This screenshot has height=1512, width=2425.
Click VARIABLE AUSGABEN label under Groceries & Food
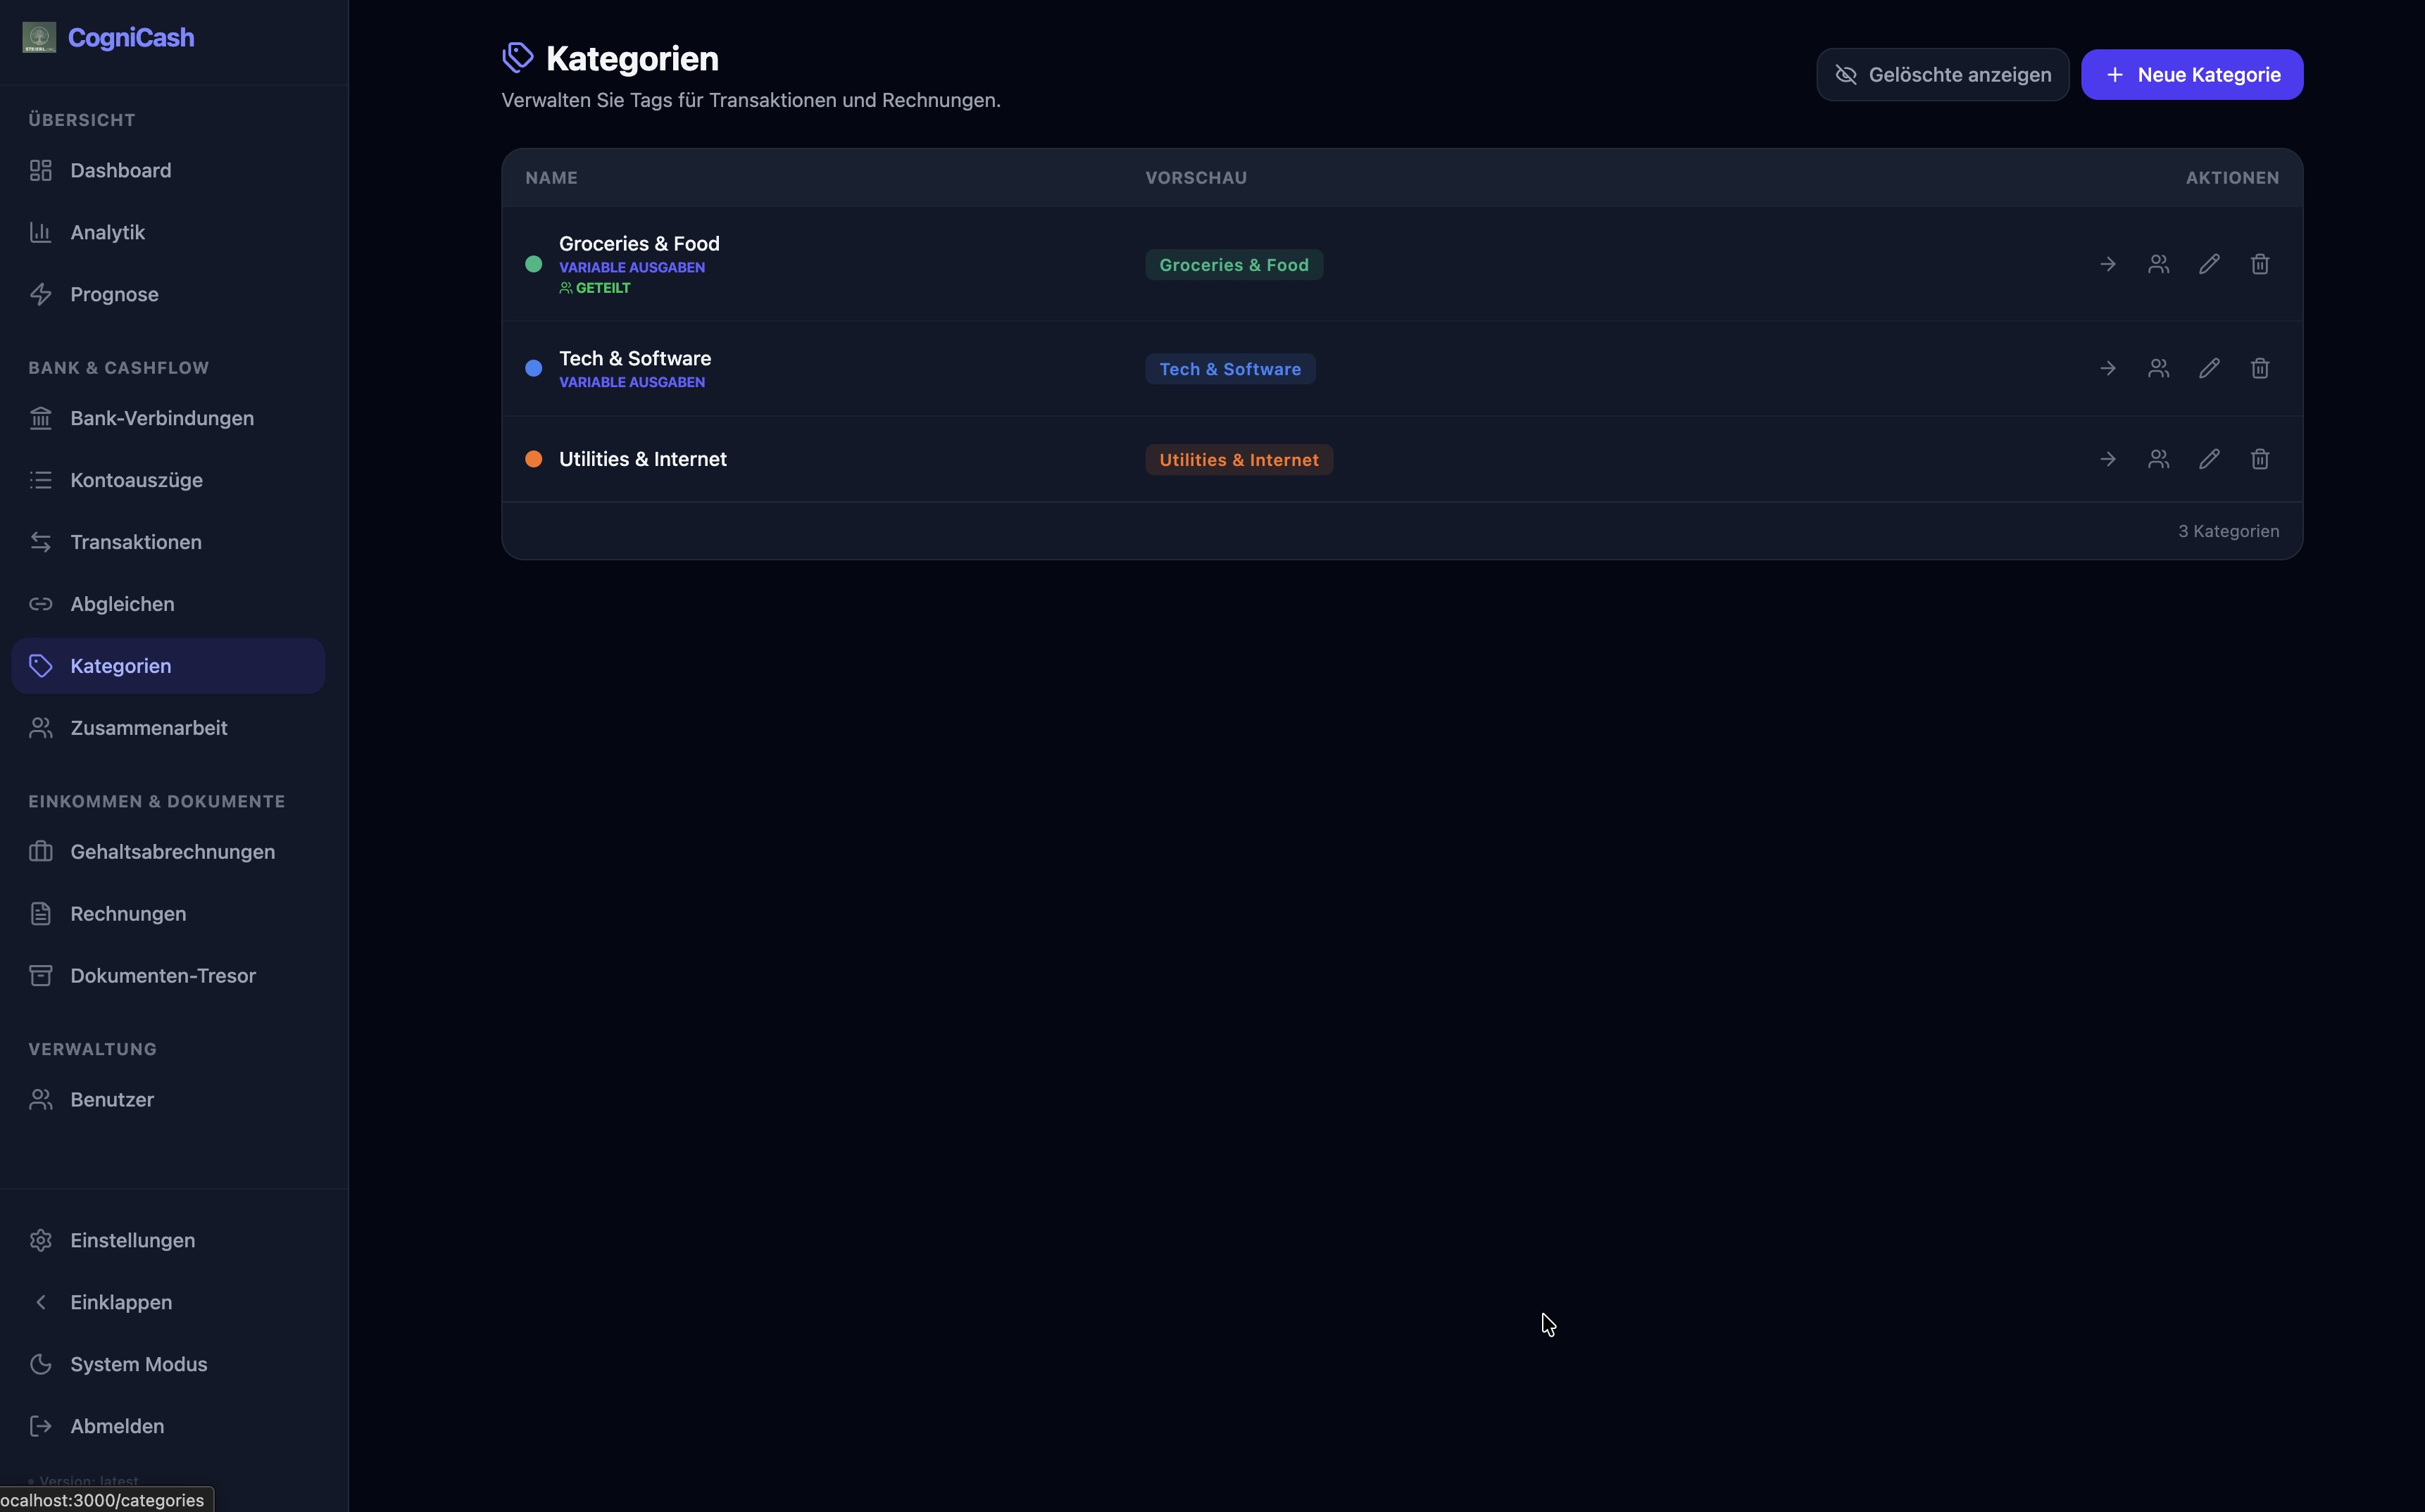[632, 267]
